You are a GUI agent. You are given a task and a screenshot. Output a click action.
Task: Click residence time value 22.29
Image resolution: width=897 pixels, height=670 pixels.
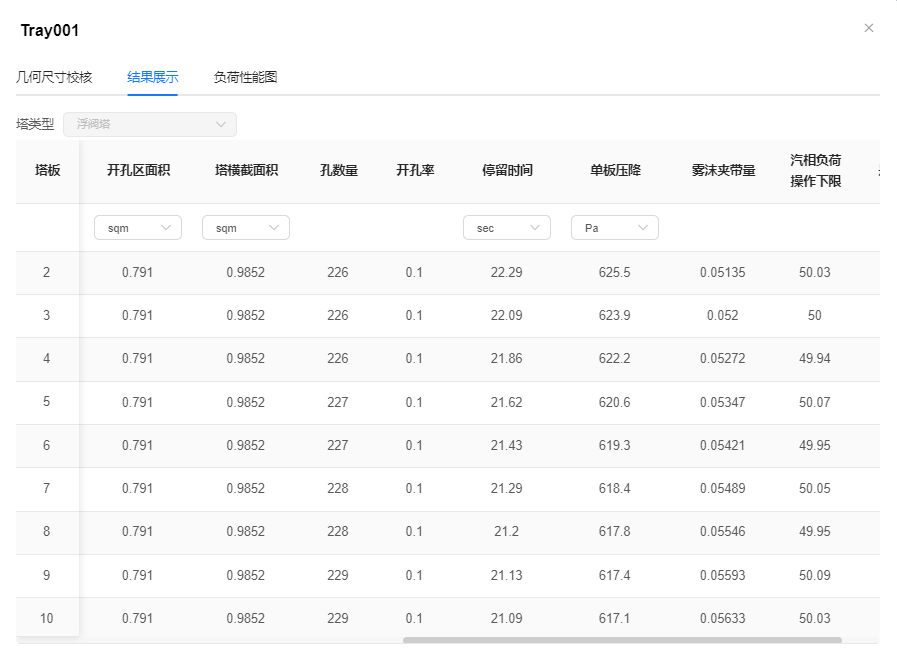(506, 272)
